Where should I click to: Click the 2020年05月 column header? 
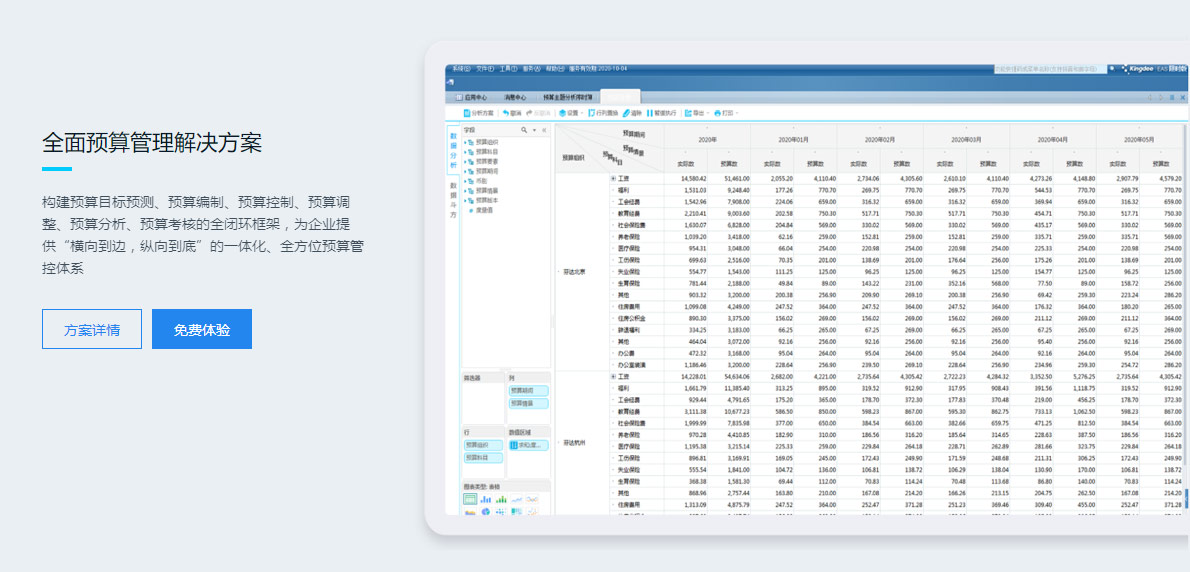coord(1140,140)
